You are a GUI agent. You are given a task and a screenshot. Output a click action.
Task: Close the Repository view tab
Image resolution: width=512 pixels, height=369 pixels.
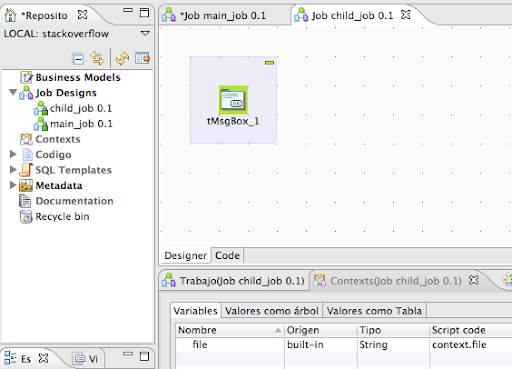coord(82,15)
